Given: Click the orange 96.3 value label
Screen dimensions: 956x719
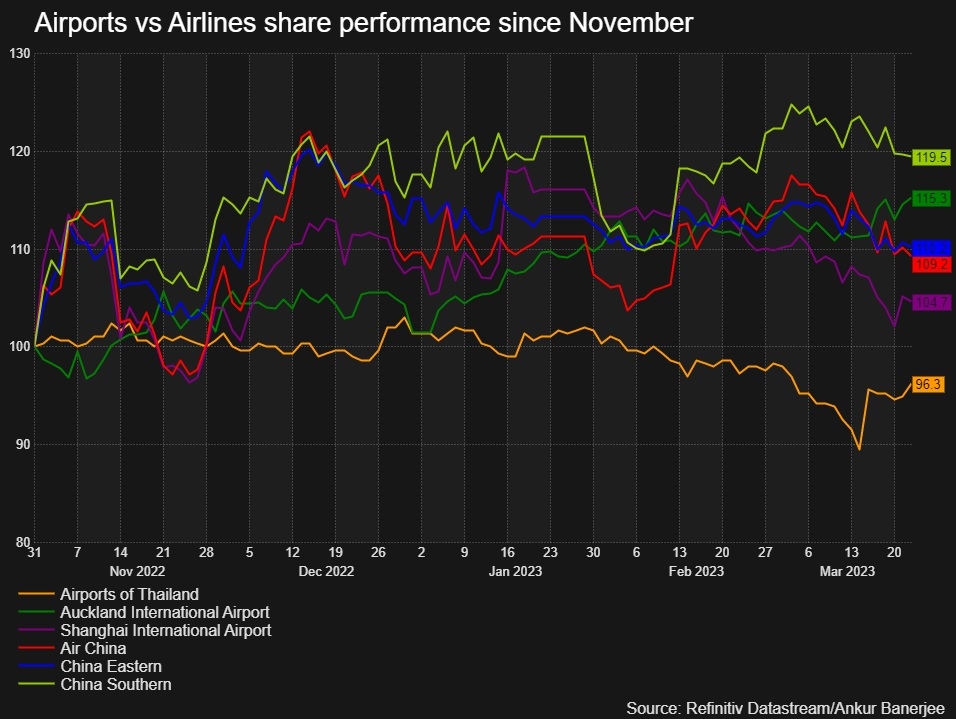Looking at the screenshot, I should (x=928, y=384).
